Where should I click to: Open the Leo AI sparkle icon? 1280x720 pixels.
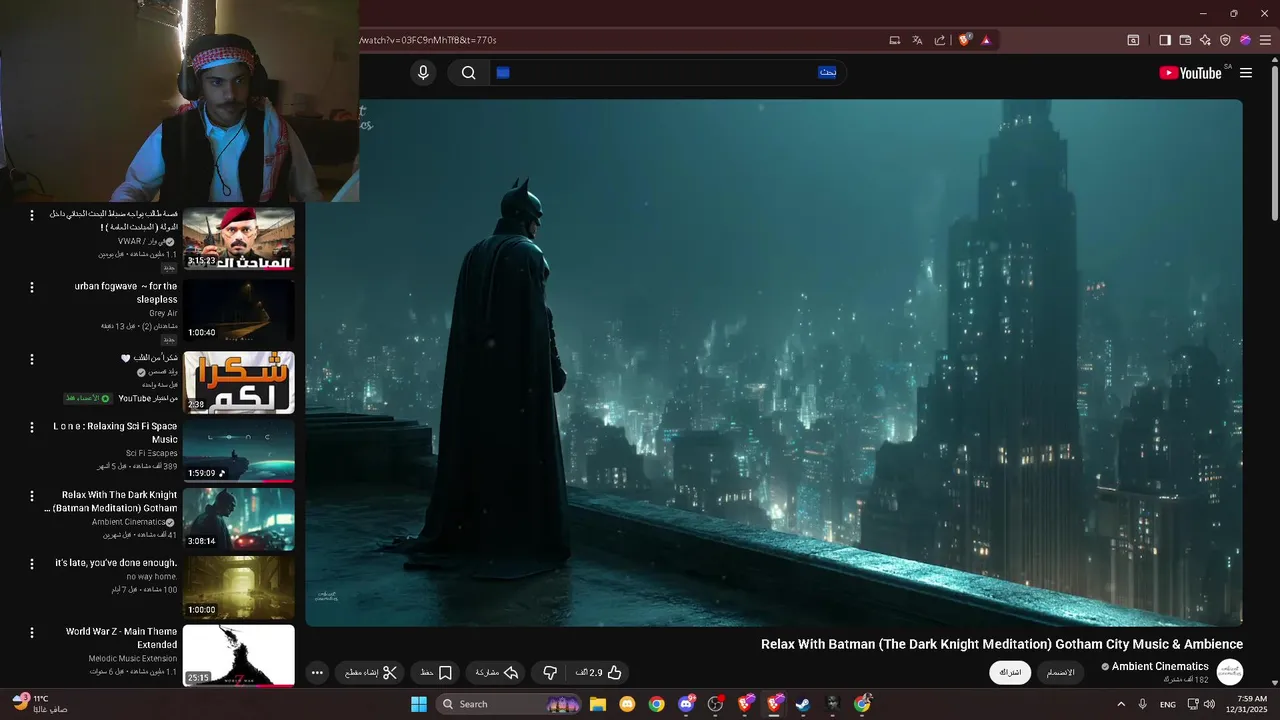(1205, 40)
